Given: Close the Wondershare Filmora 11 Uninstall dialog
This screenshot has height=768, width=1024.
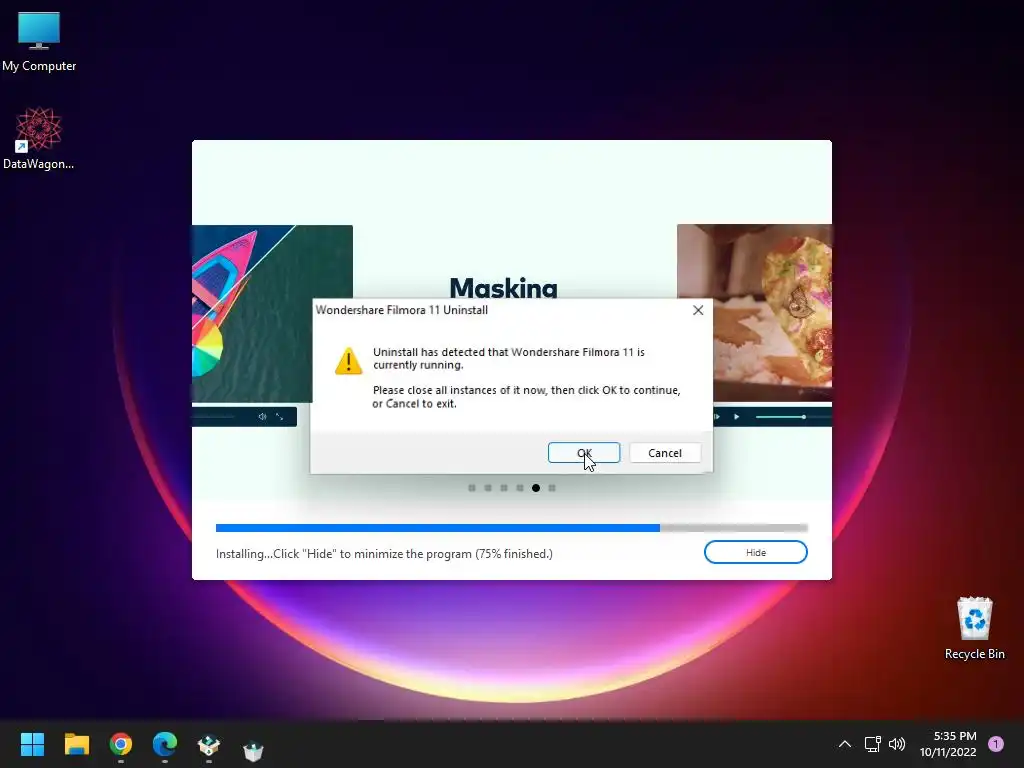Looking at the screenshot, I should click(x=698, y=310).
